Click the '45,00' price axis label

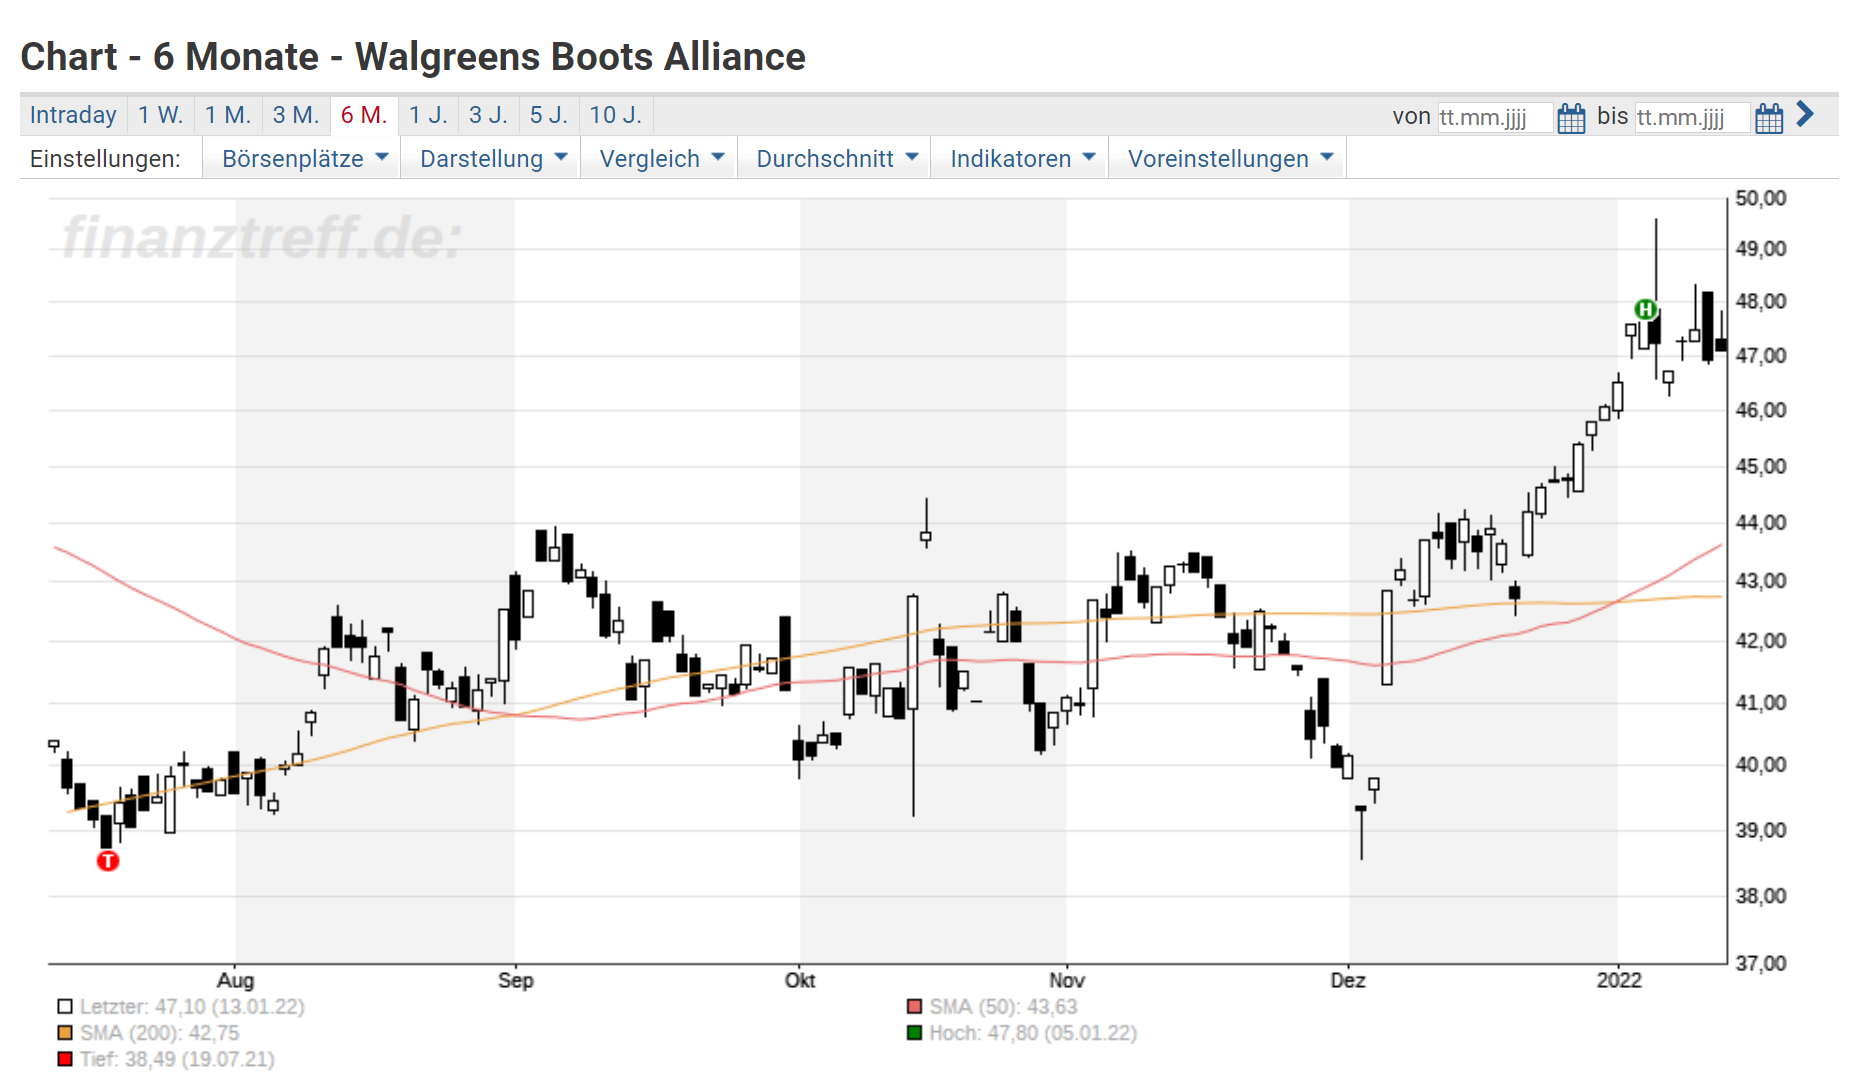[x=1761, y=466]
